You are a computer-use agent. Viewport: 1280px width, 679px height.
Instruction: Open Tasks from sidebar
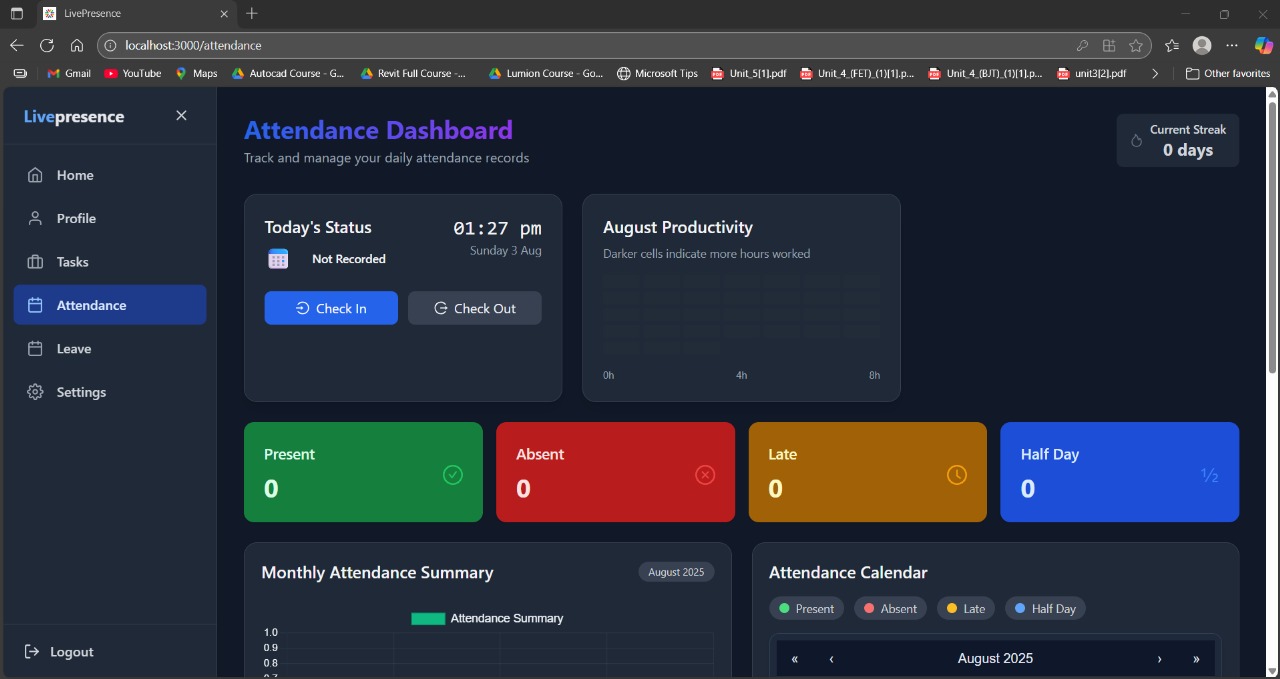coord(110,262)
